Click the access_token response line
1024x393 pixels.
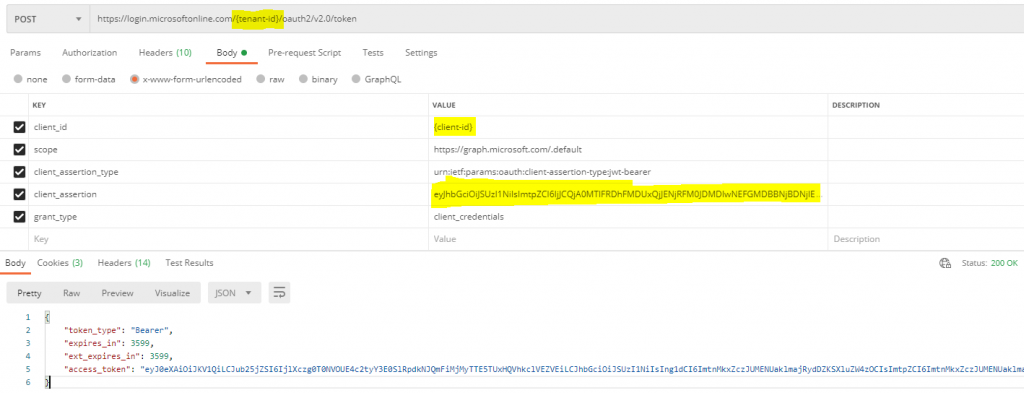[543, 369]
